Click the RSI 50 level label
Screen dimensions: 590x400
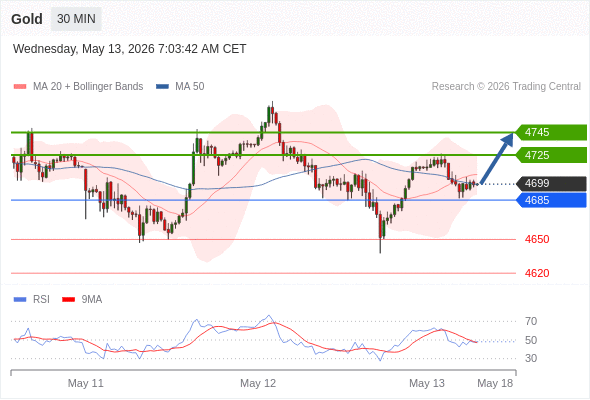531,340
